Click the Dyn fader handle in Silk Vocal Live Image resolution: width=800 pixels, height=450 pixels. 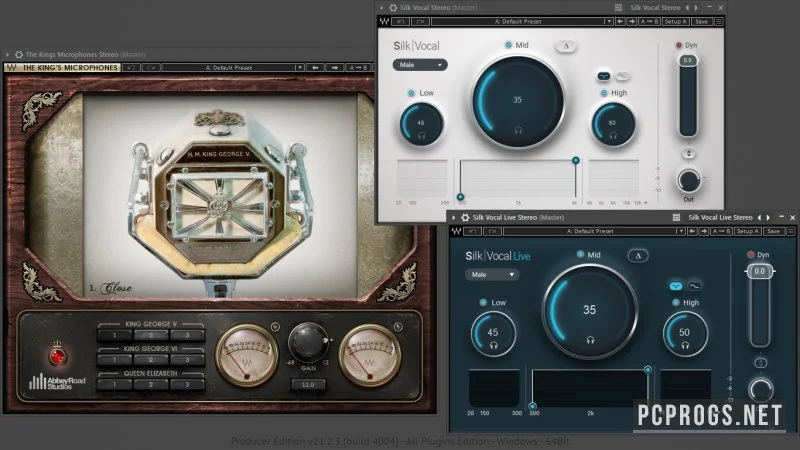point(760,271)
